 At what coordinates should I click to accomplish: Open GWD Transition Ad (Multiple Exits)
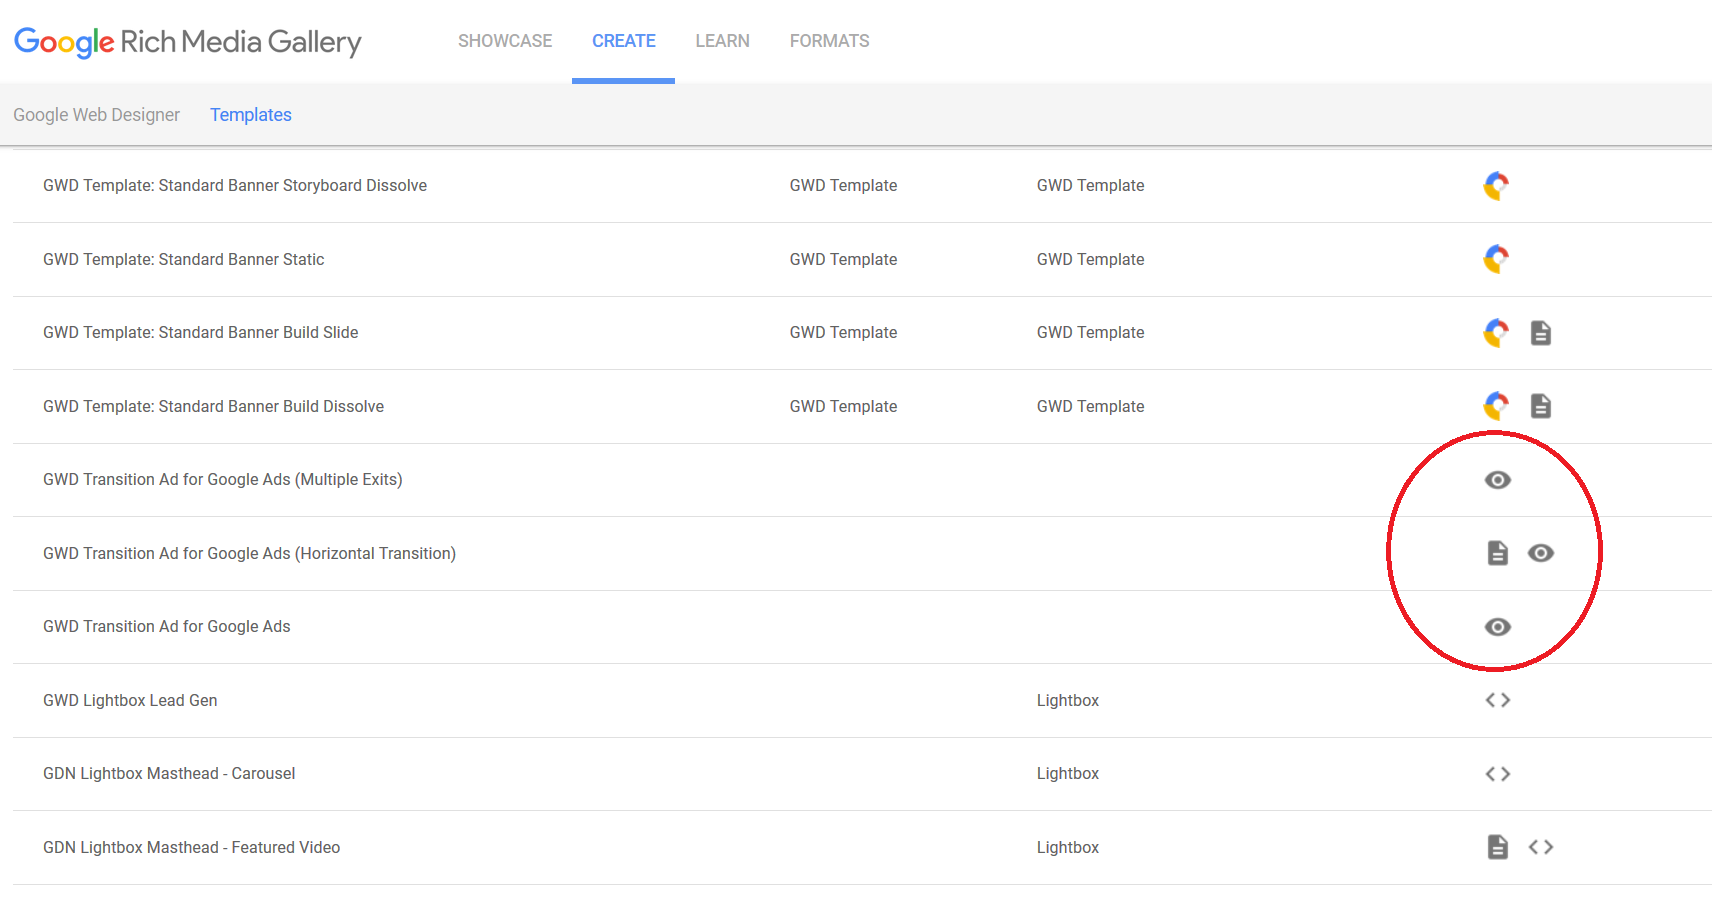(223, 480)
